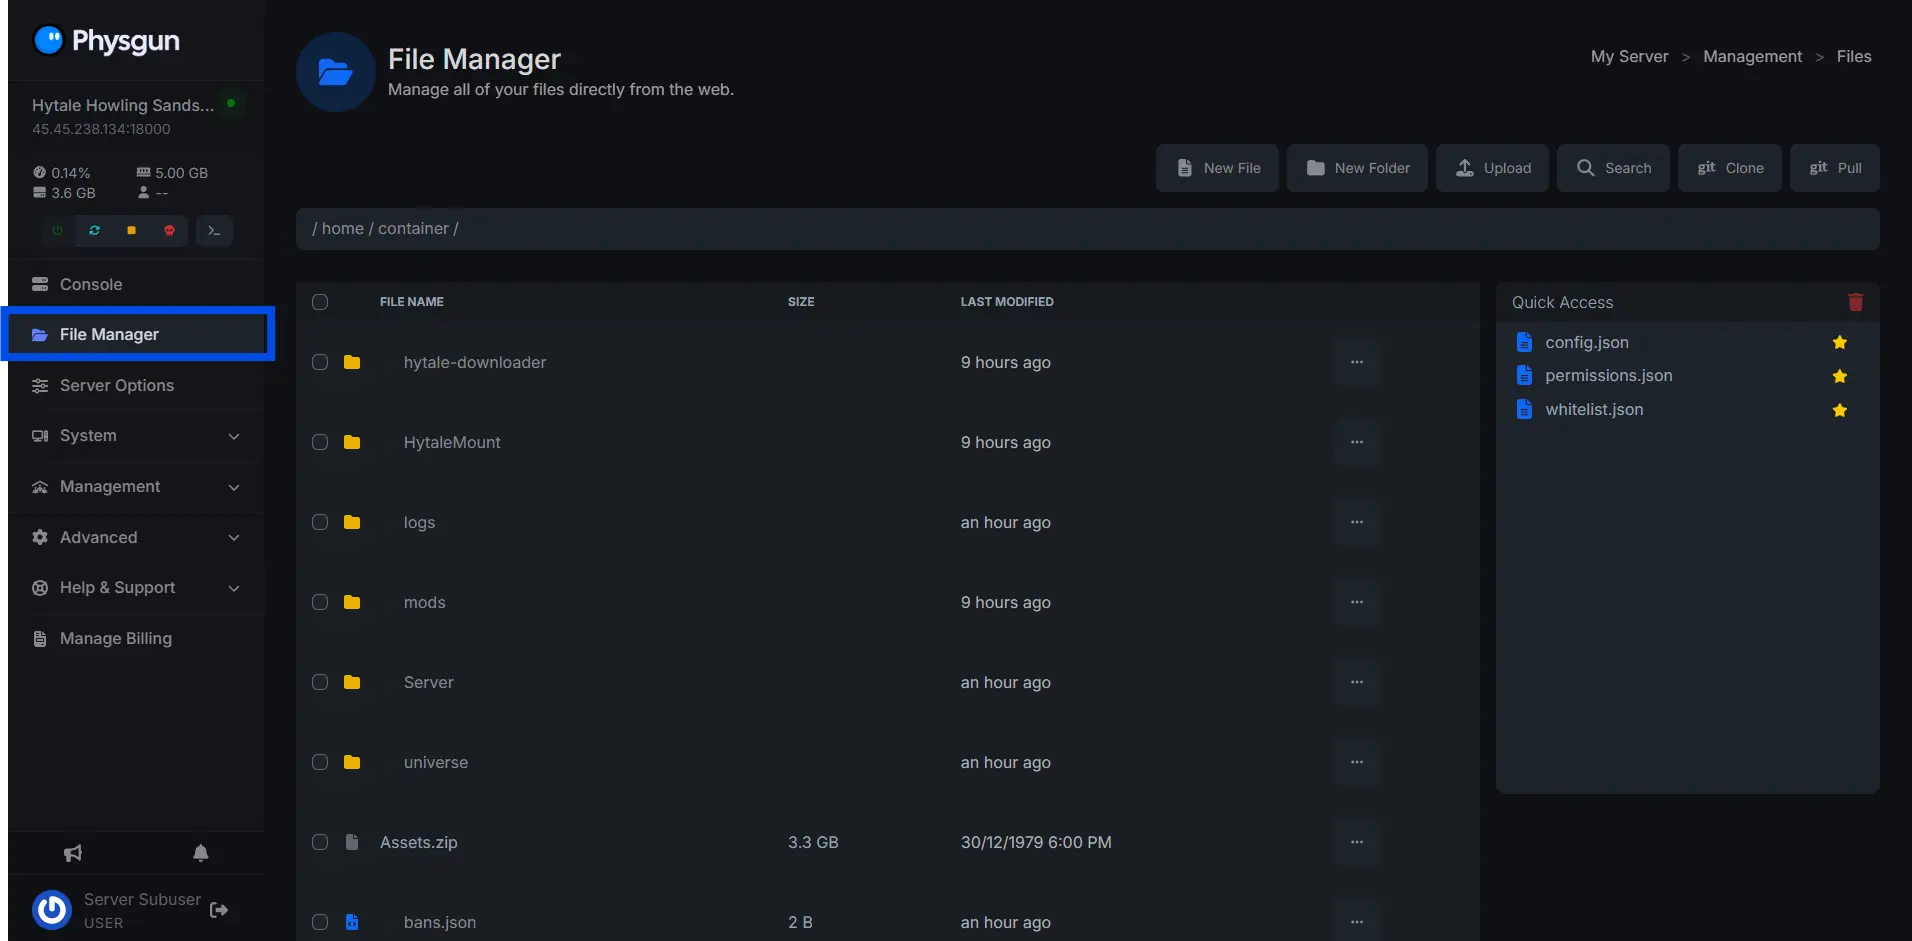Click 'home' in the path breadcrumb
This screenshot has height=941, width=1912.
342,229
